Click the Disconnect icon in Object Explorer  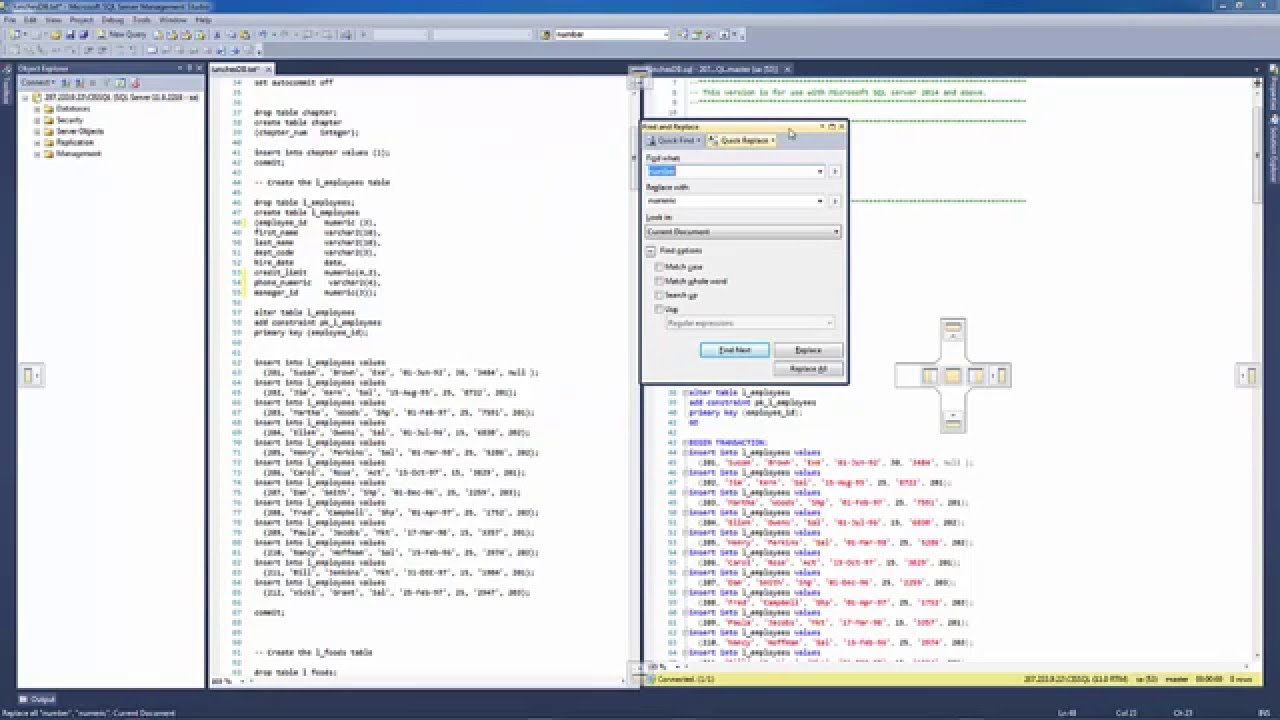79,82
